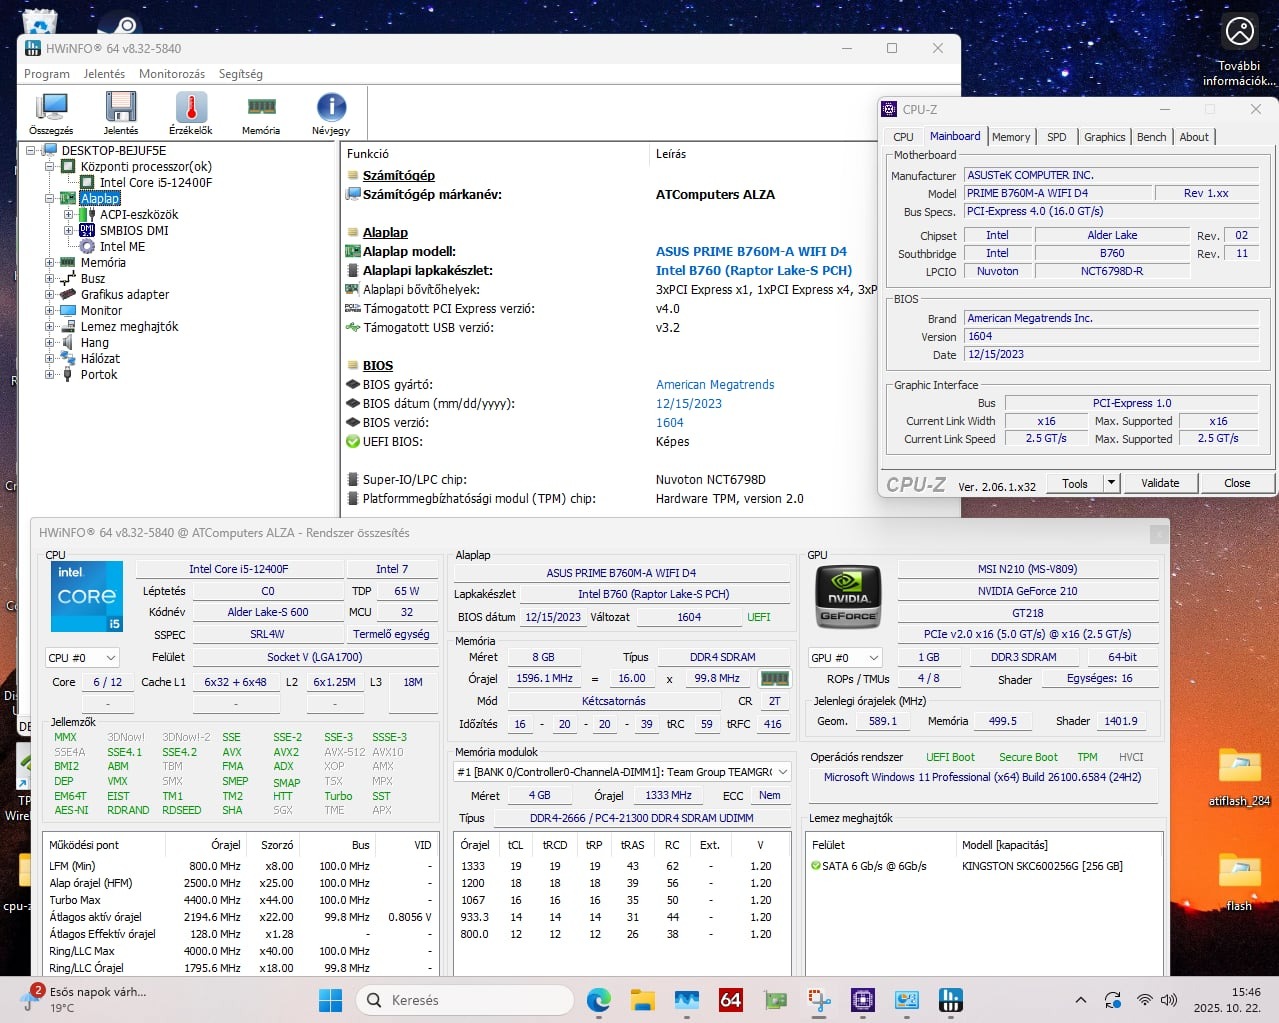Click the CPU-Z Tools button
1279x1023 pixels.
(1075, 483)
